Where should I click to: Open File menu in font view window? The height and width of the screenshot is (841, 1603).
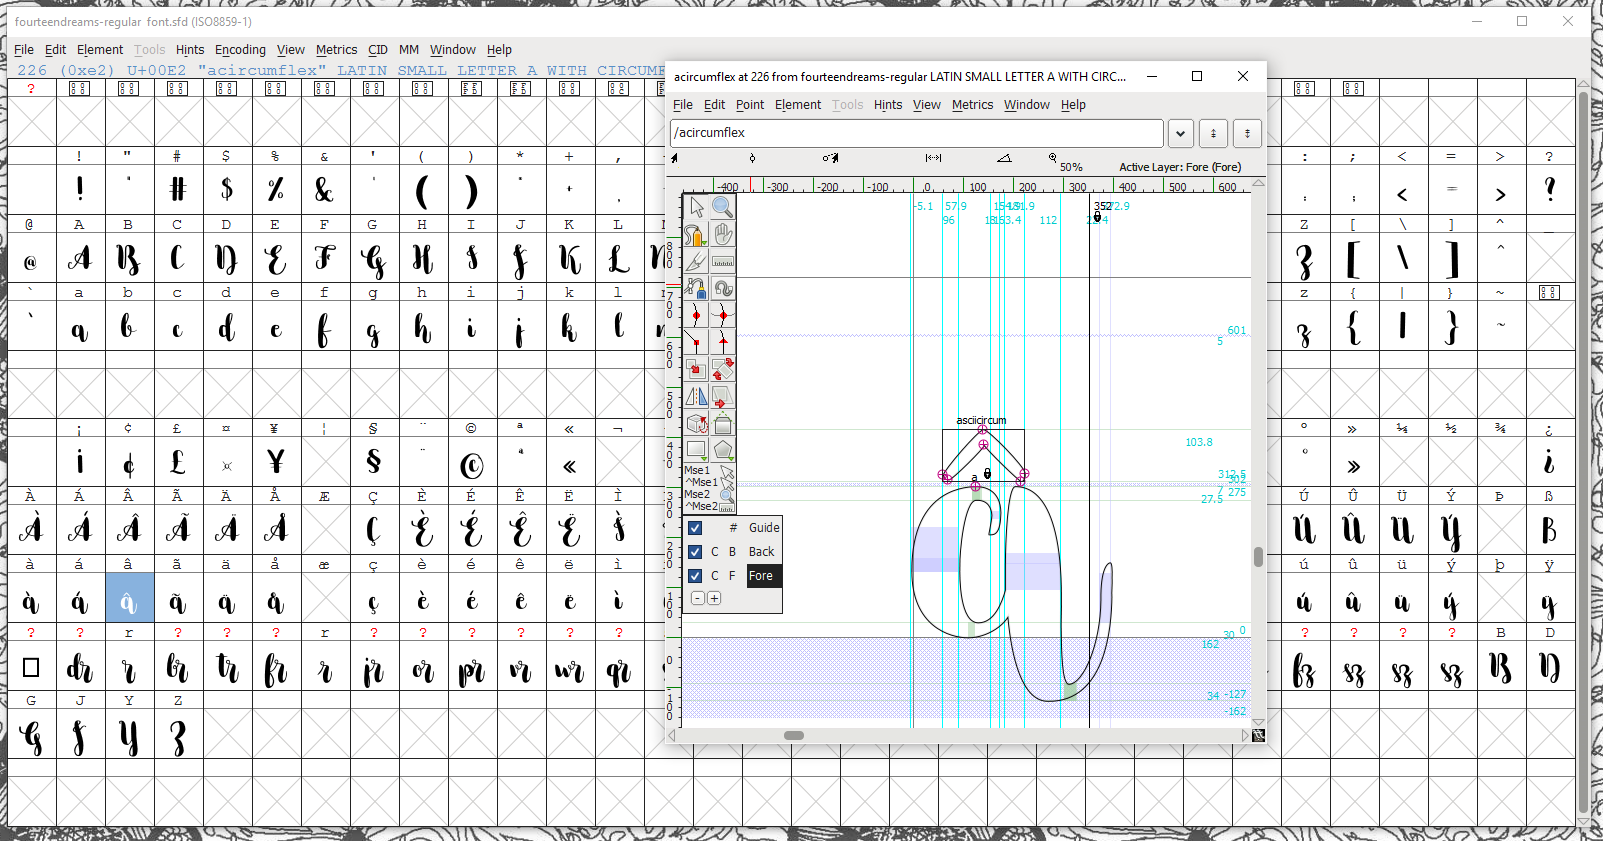(24, 50)
